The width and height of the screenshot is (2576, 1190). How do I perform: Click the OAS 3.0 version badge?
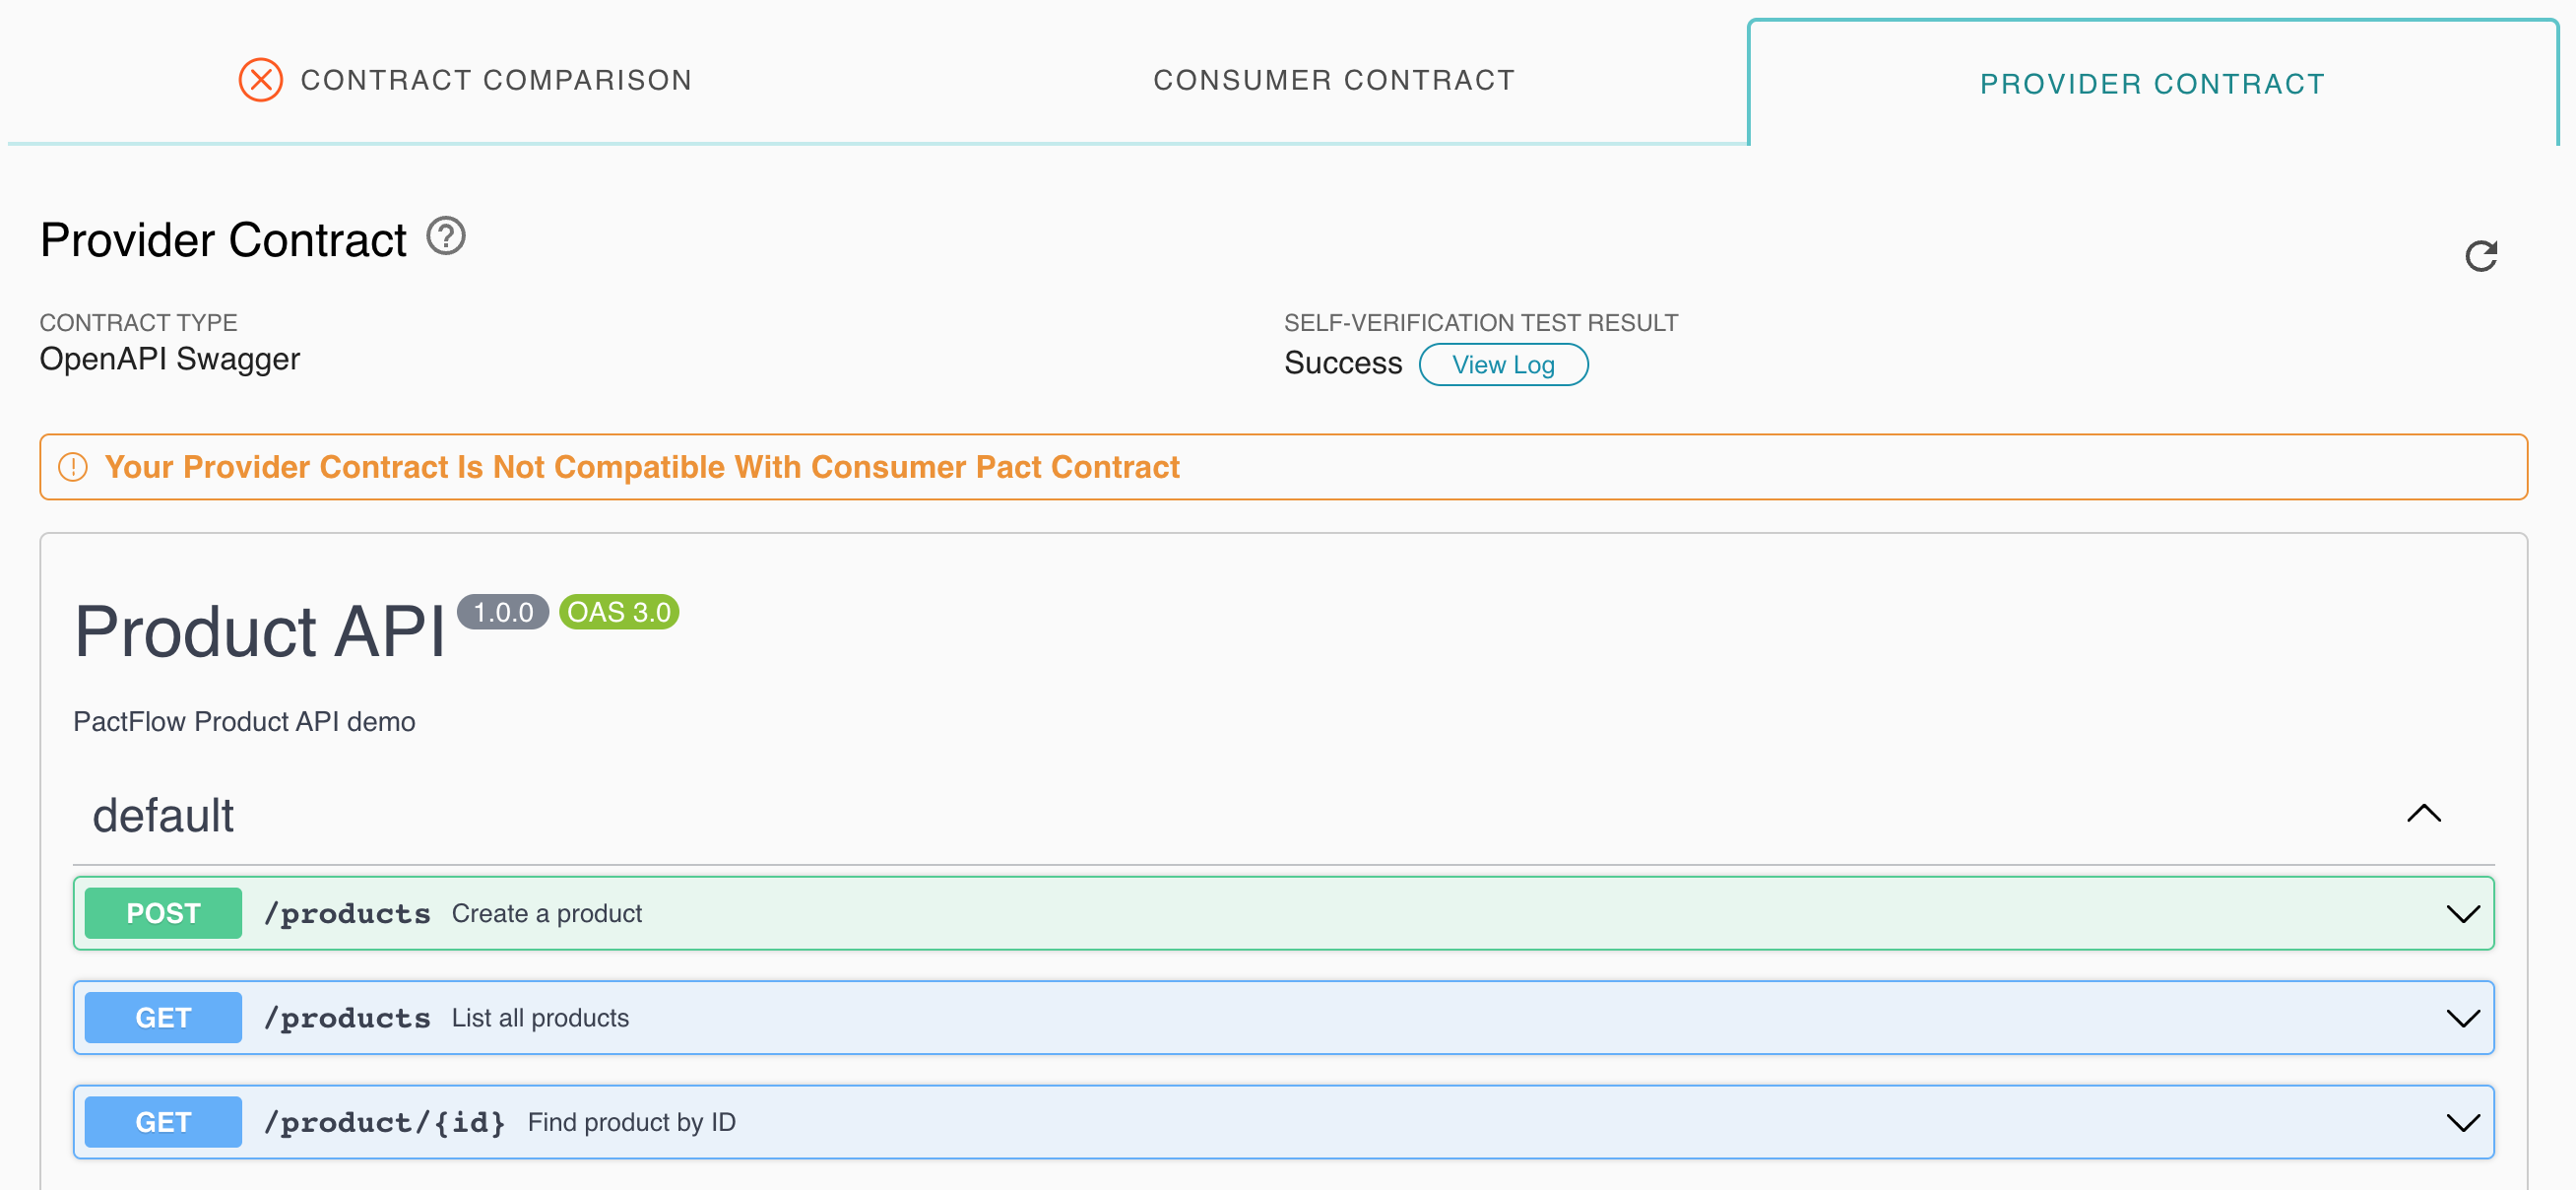click(x=618, y=611)
